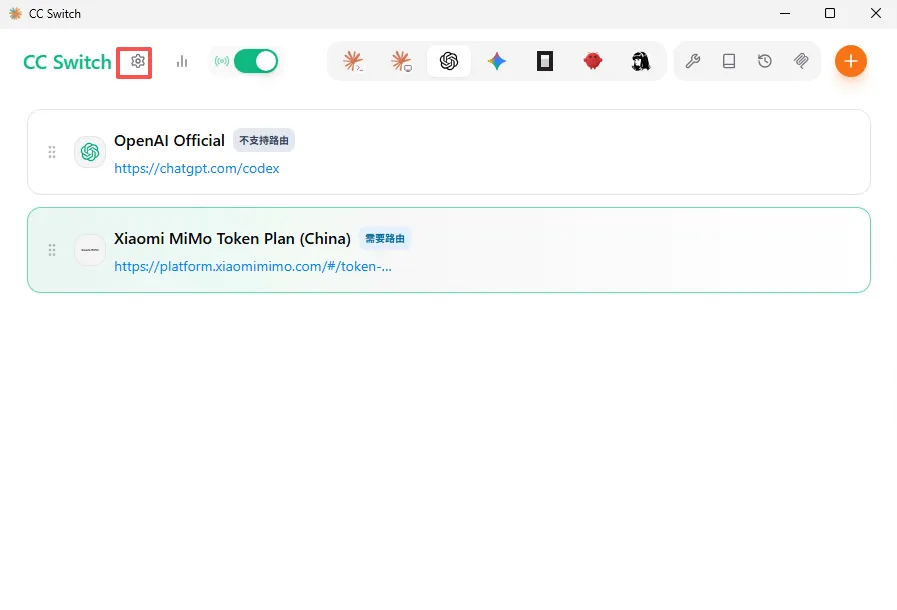Viewport: 897px width, 610px height.
Task: Click the 不支持路由 badge
Action: coord(264,140)
